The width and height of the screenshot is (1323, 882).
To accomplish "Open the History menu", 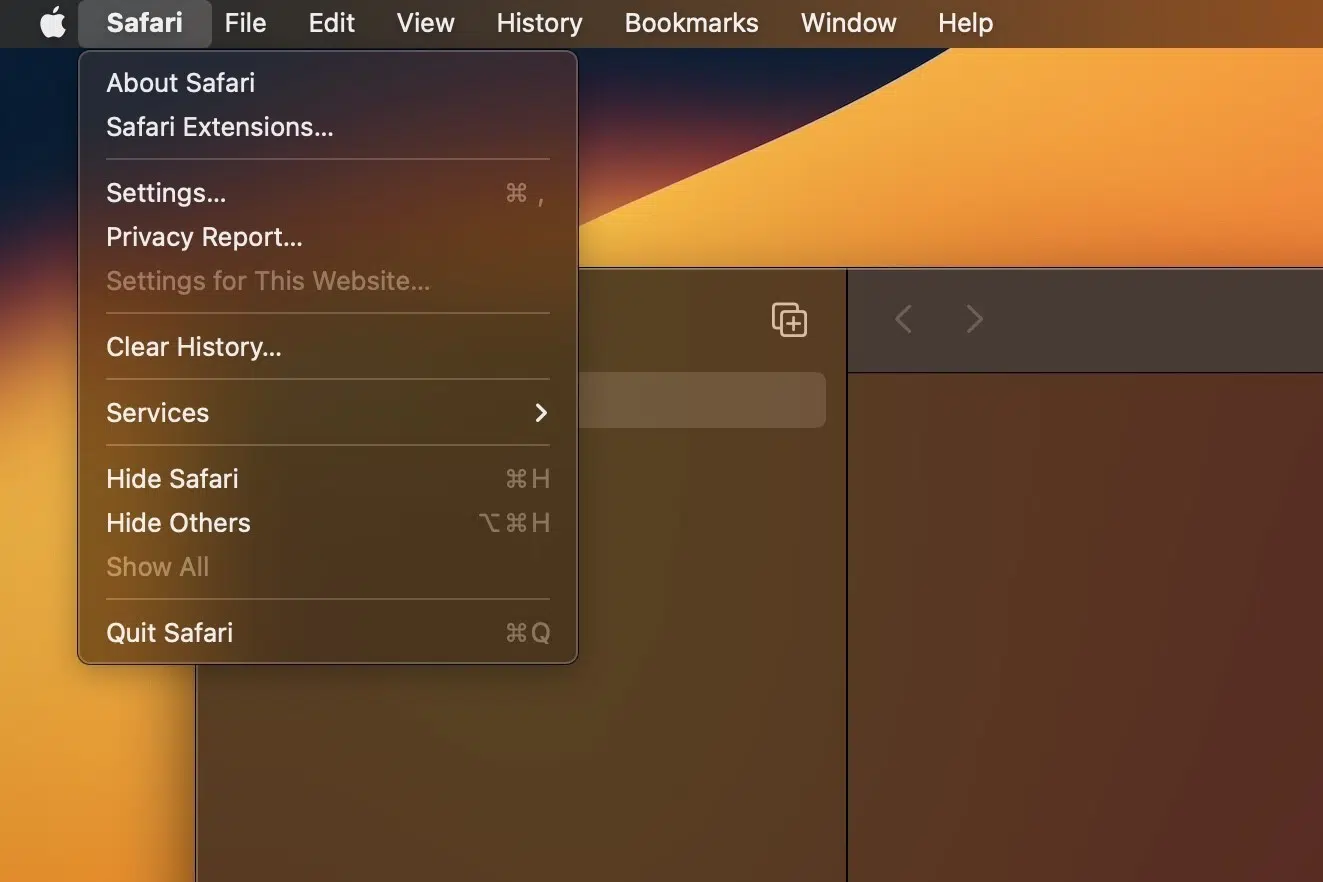I will 539,23.
